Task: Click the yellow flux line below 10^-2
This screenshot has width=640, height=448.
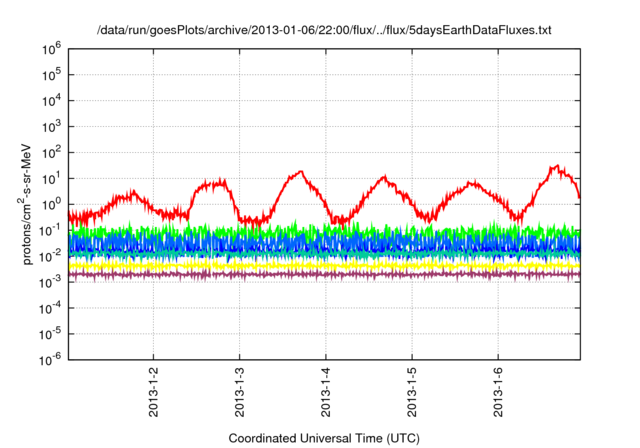Action: [x=324, y=266]
